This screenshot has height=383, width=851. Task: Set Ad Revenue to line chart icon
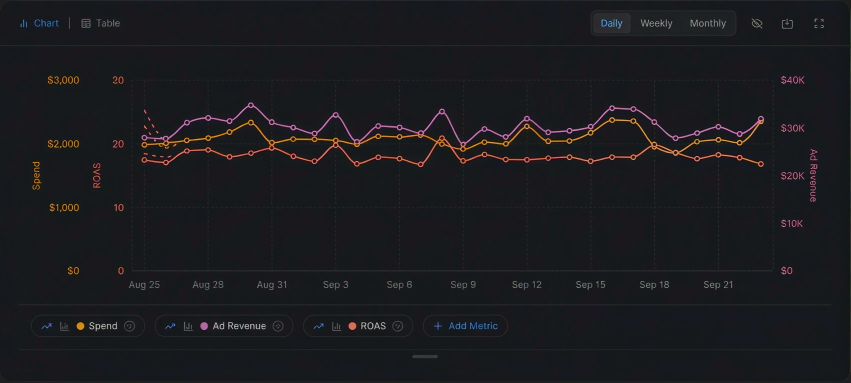pos(170,326)
